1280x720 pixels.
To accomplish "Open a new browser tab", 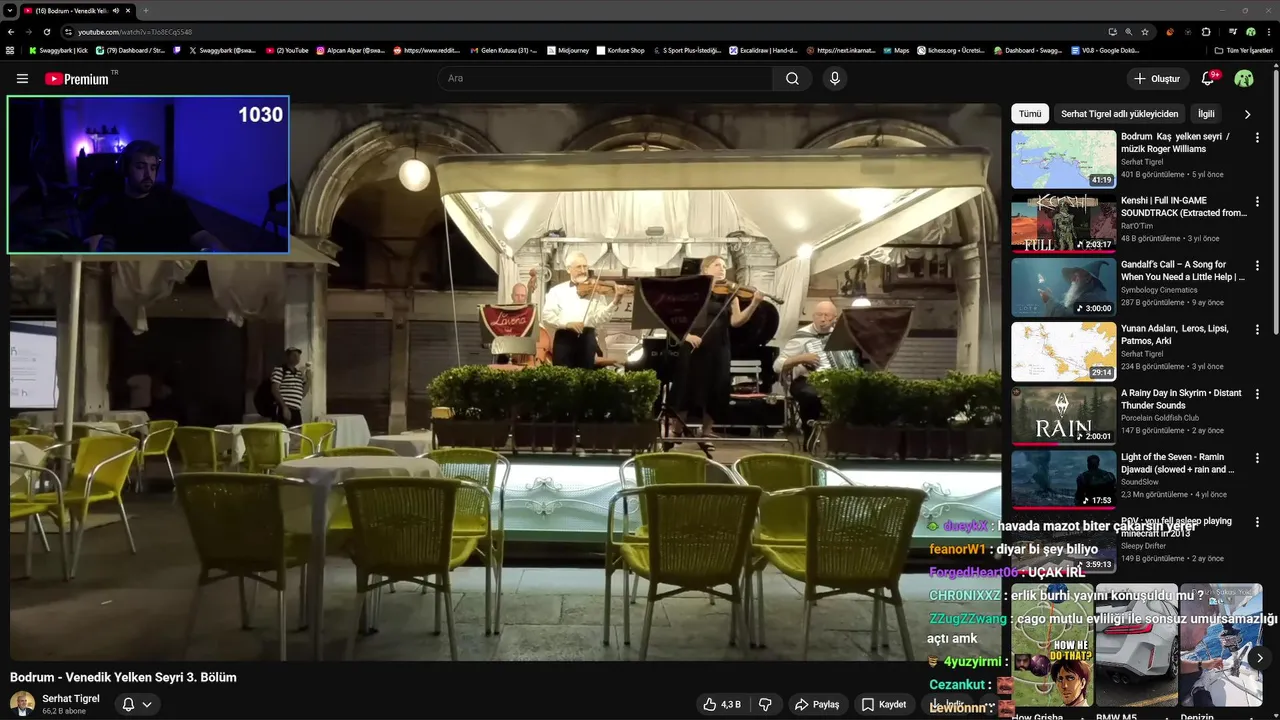I will tap(146, 10).
